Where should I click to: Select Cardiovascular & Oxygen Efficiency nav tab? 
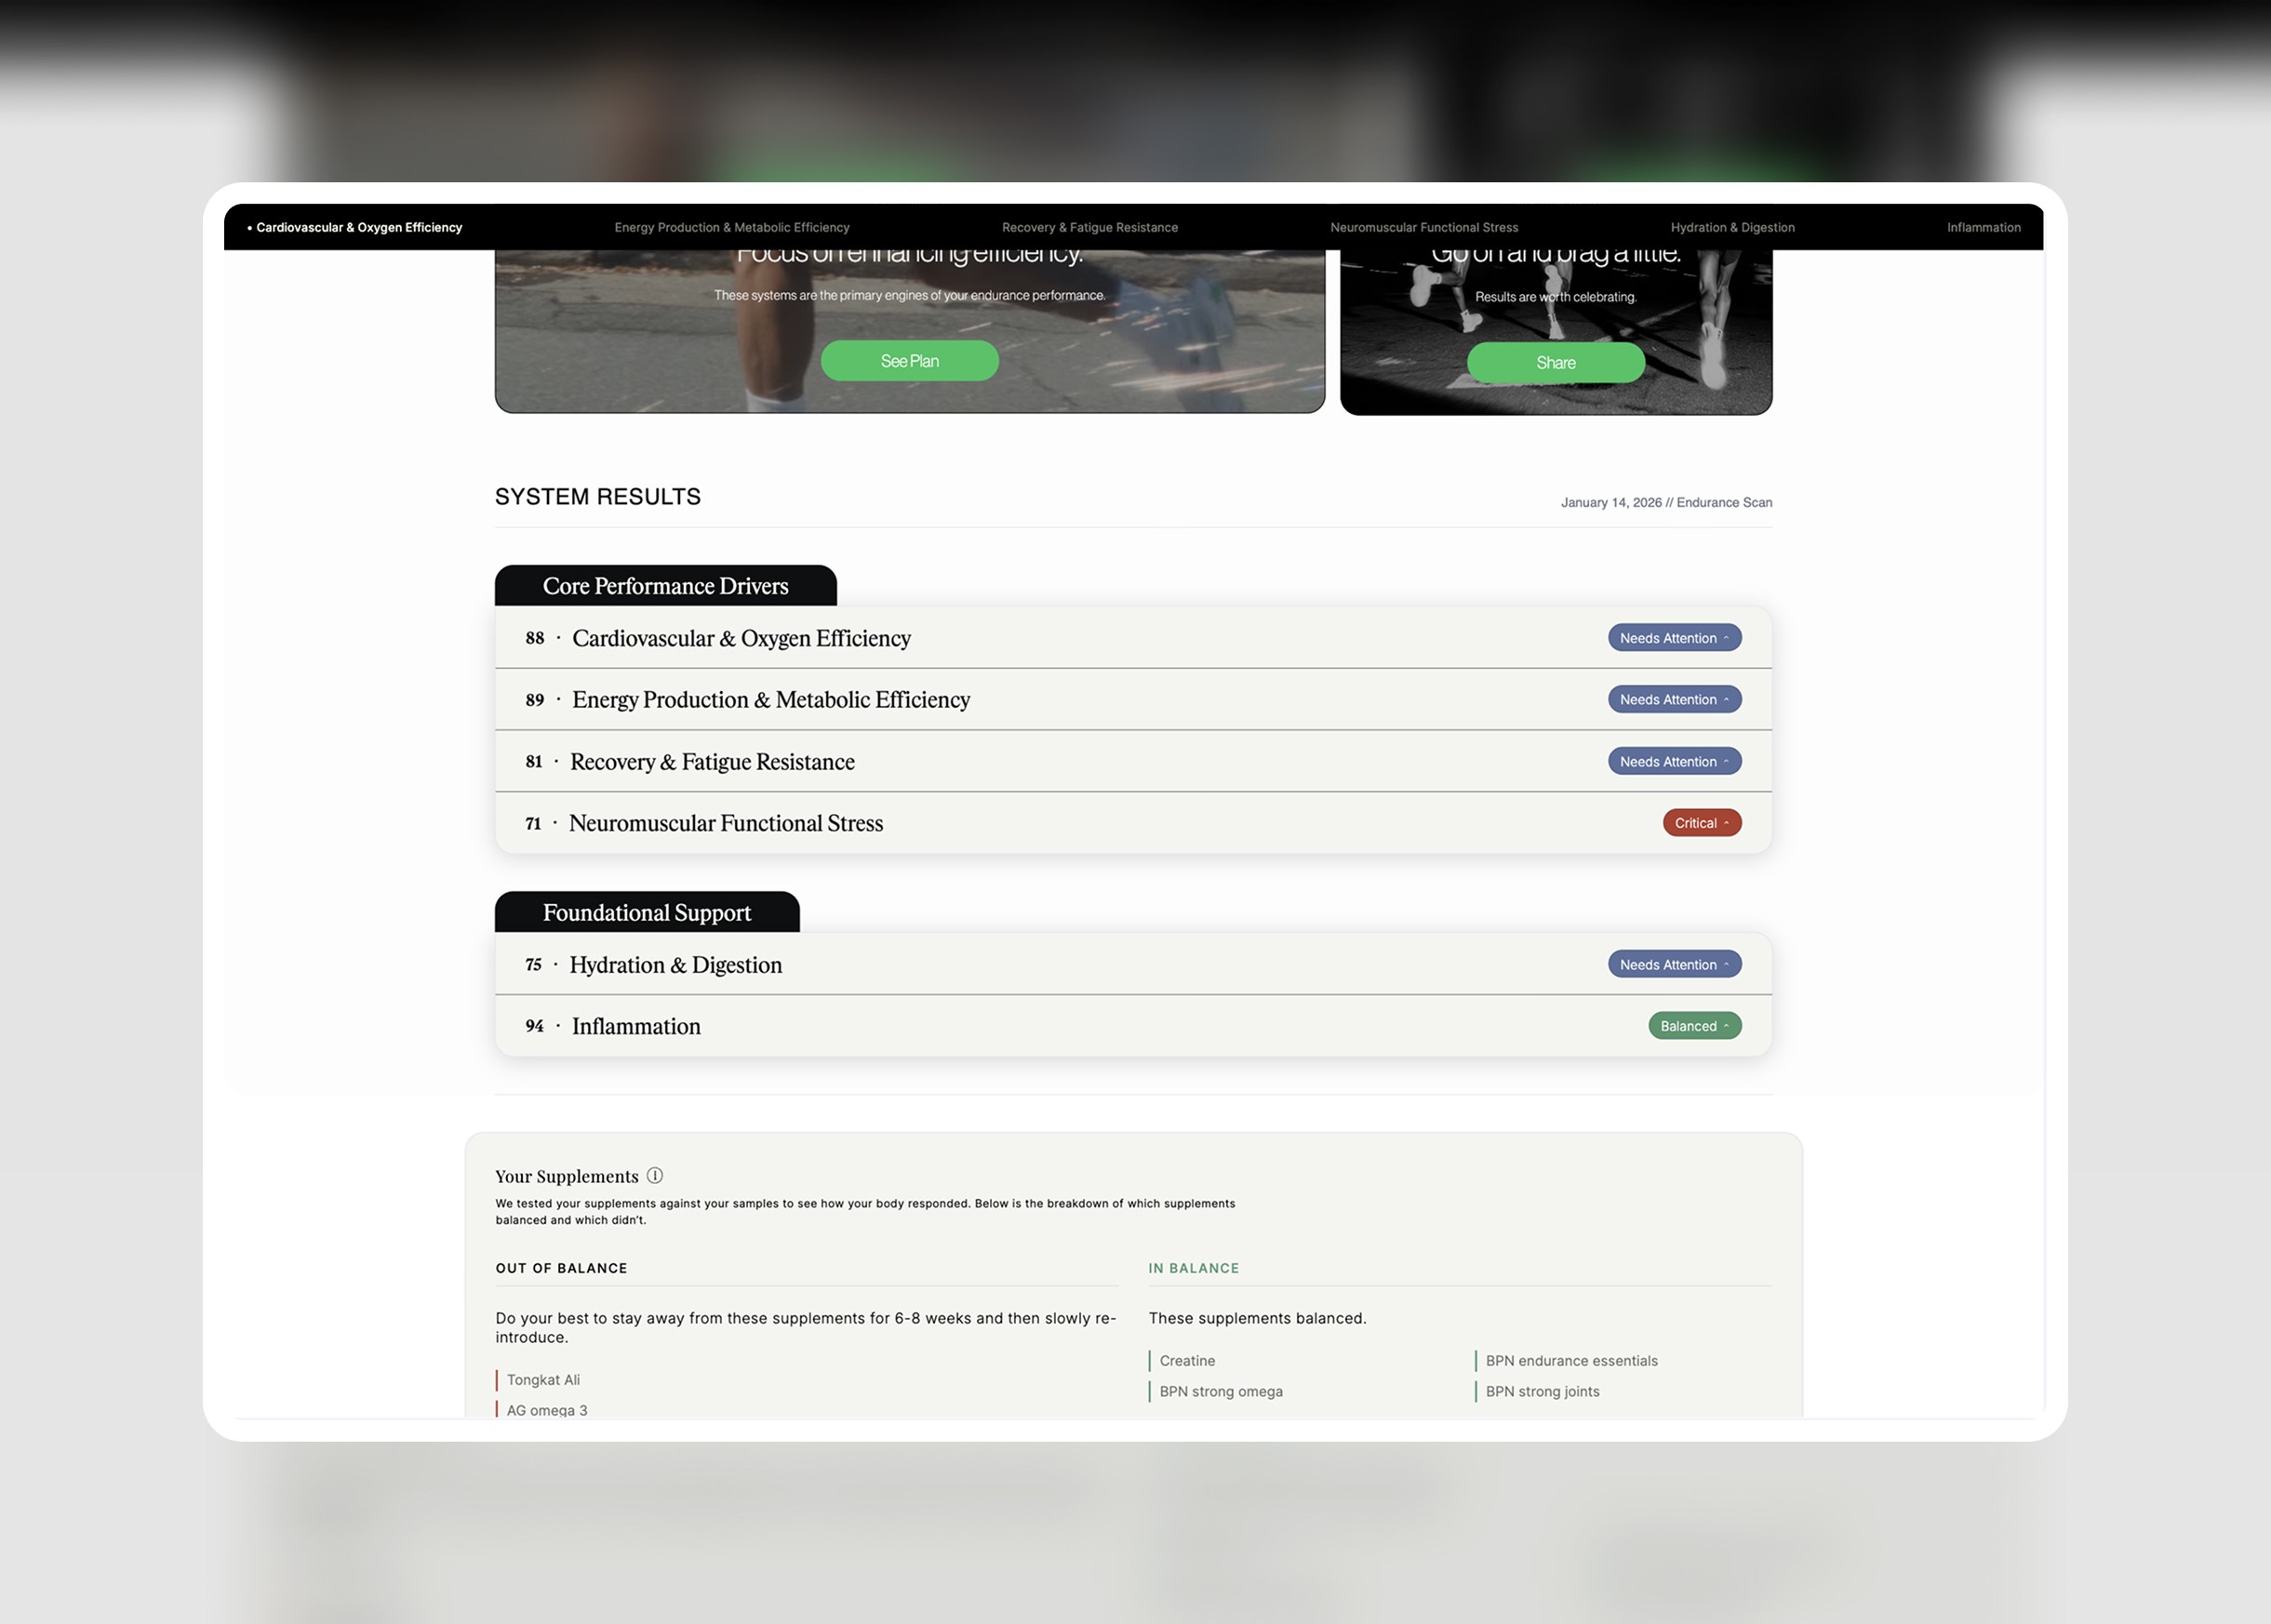(x=358, y=228)
